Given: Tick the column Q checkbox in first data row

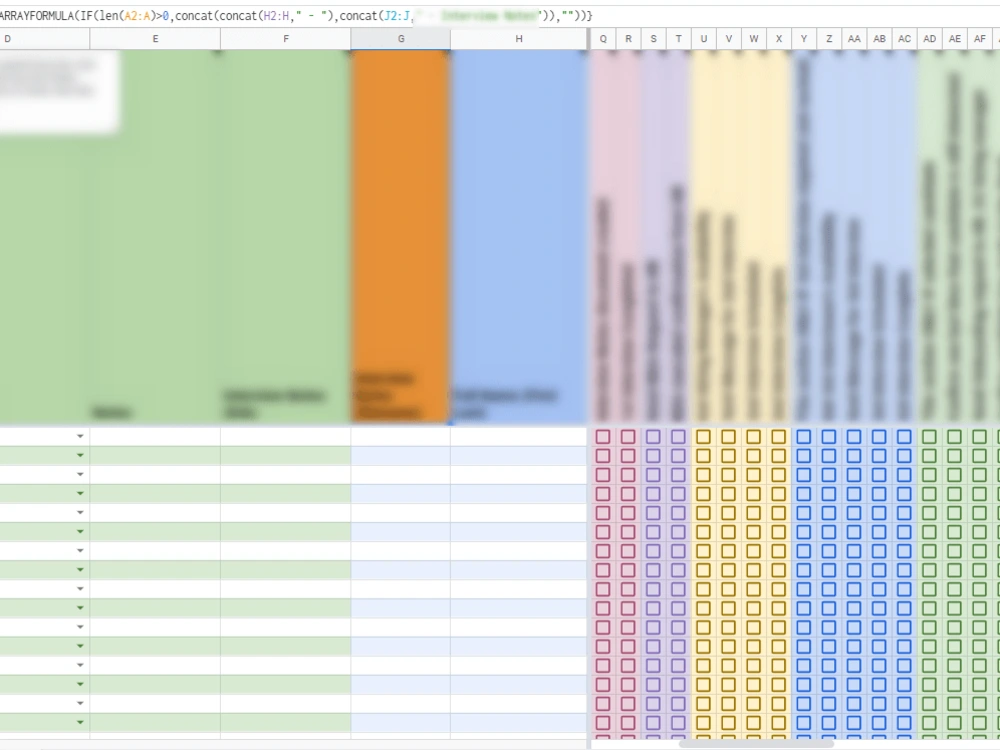Looking at the screenshot, I should point(603,437).
